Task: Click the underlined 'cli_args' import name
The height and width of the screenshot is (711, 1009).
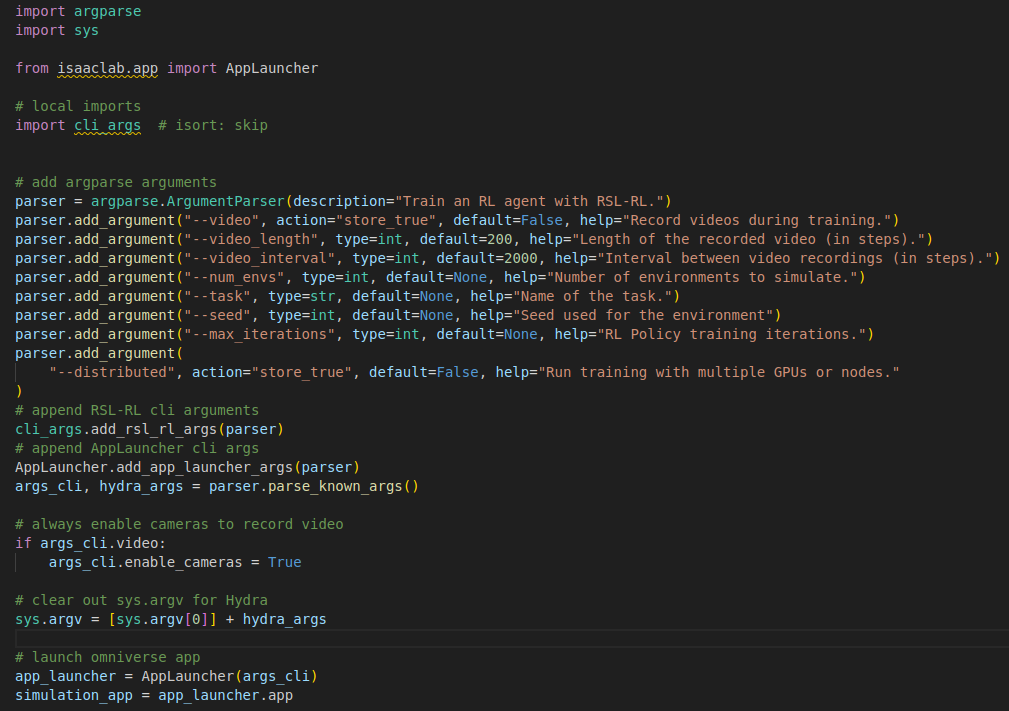Action: tap(107, 125)
